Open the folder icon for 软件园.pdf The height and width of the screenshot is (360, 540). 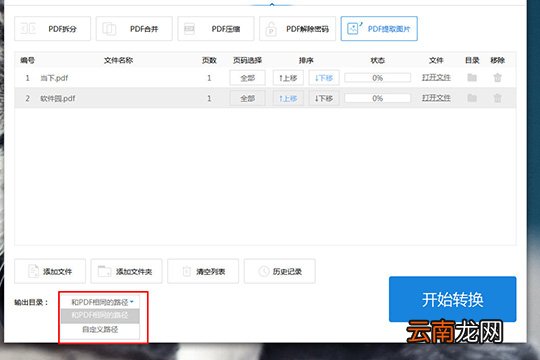(x=472, y=98)
